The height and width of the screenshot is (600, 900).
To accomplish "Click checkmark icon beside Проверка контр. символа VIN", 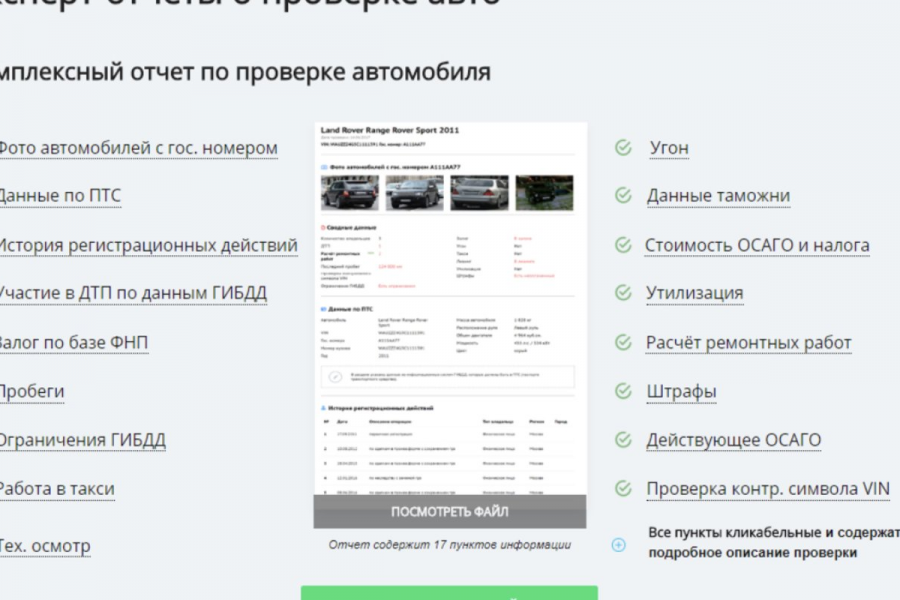I will coord(623,489).
